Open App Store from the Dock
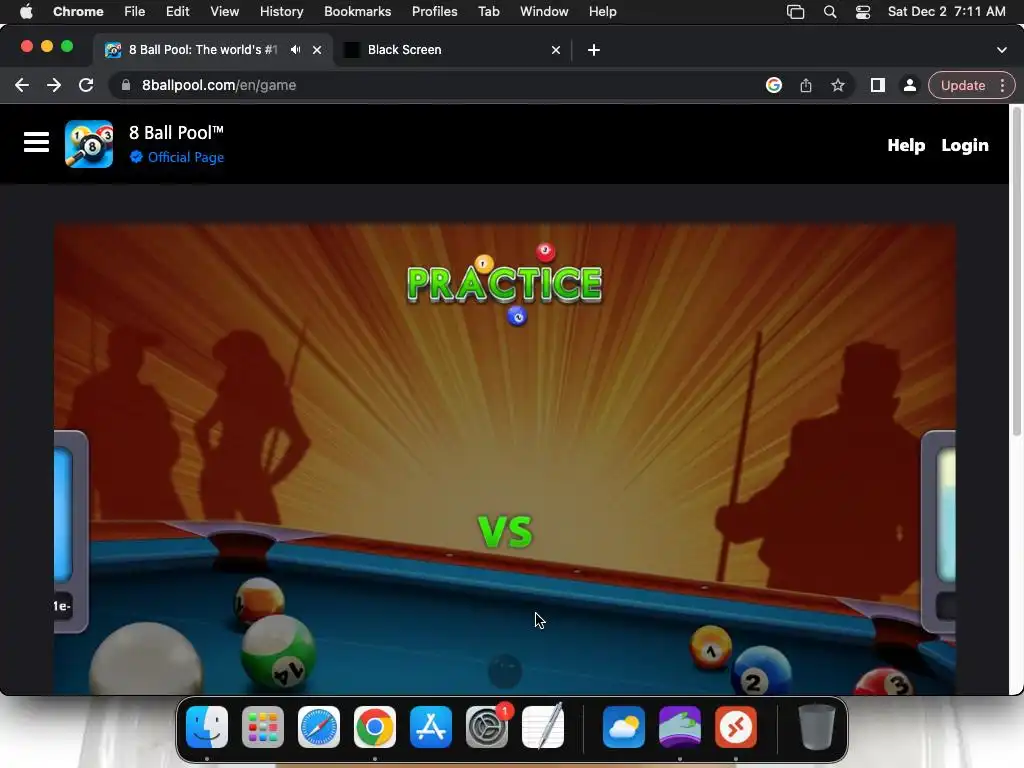The width and height of the screenshot is (1024, 768). pos(431,727)
